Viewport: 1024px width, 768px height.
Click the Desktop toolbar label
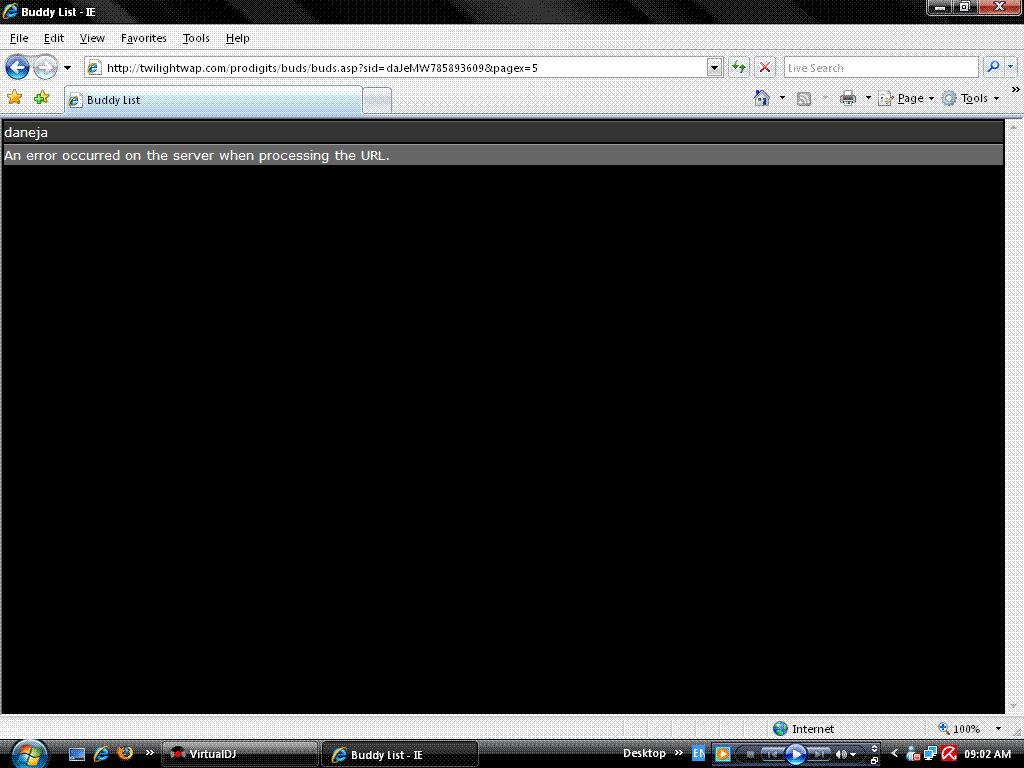coord(644,753)
